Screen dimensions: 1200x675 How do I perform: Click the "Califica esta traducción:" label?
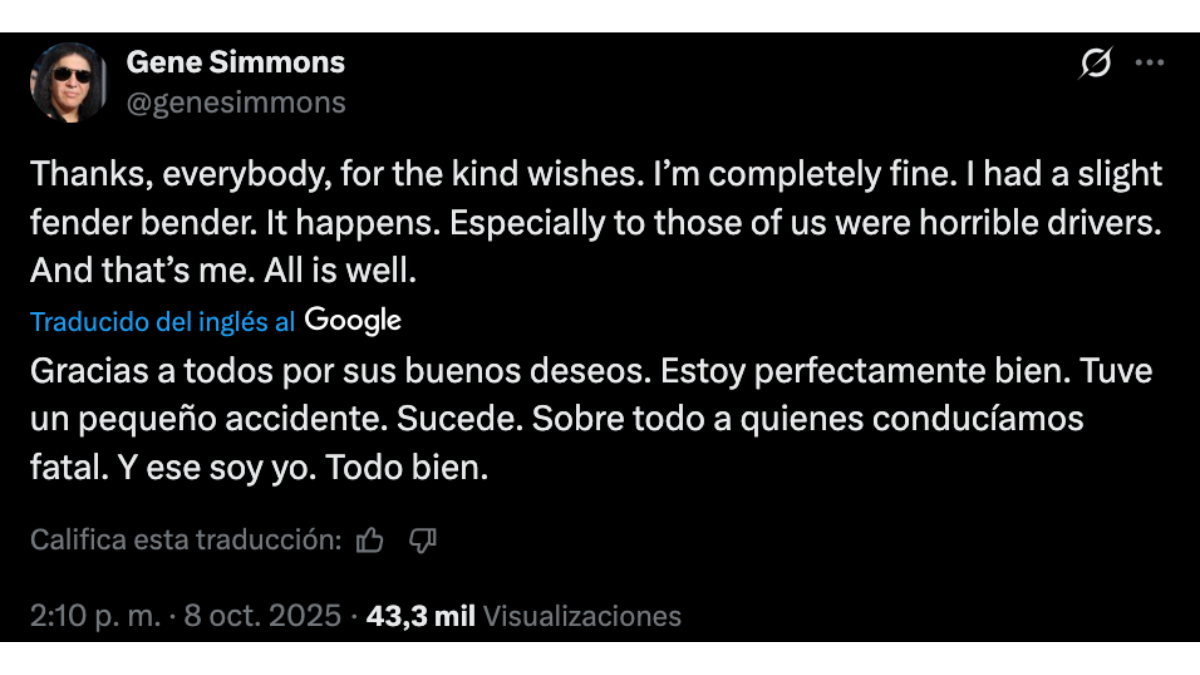click(186, 541)
